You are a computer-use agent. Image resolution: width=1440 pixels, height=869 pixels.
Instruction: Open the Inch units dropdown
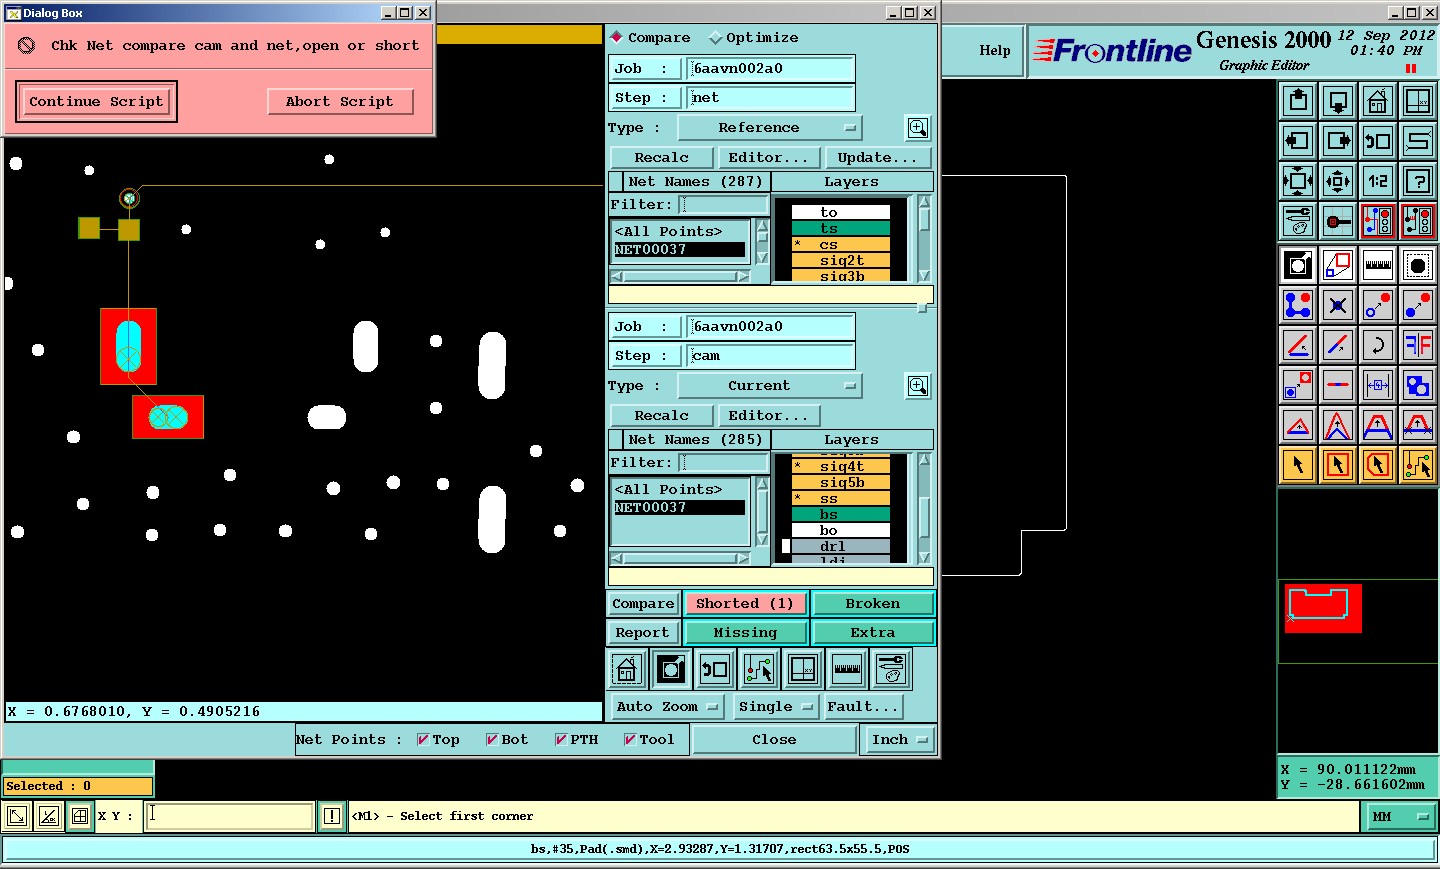898,739
